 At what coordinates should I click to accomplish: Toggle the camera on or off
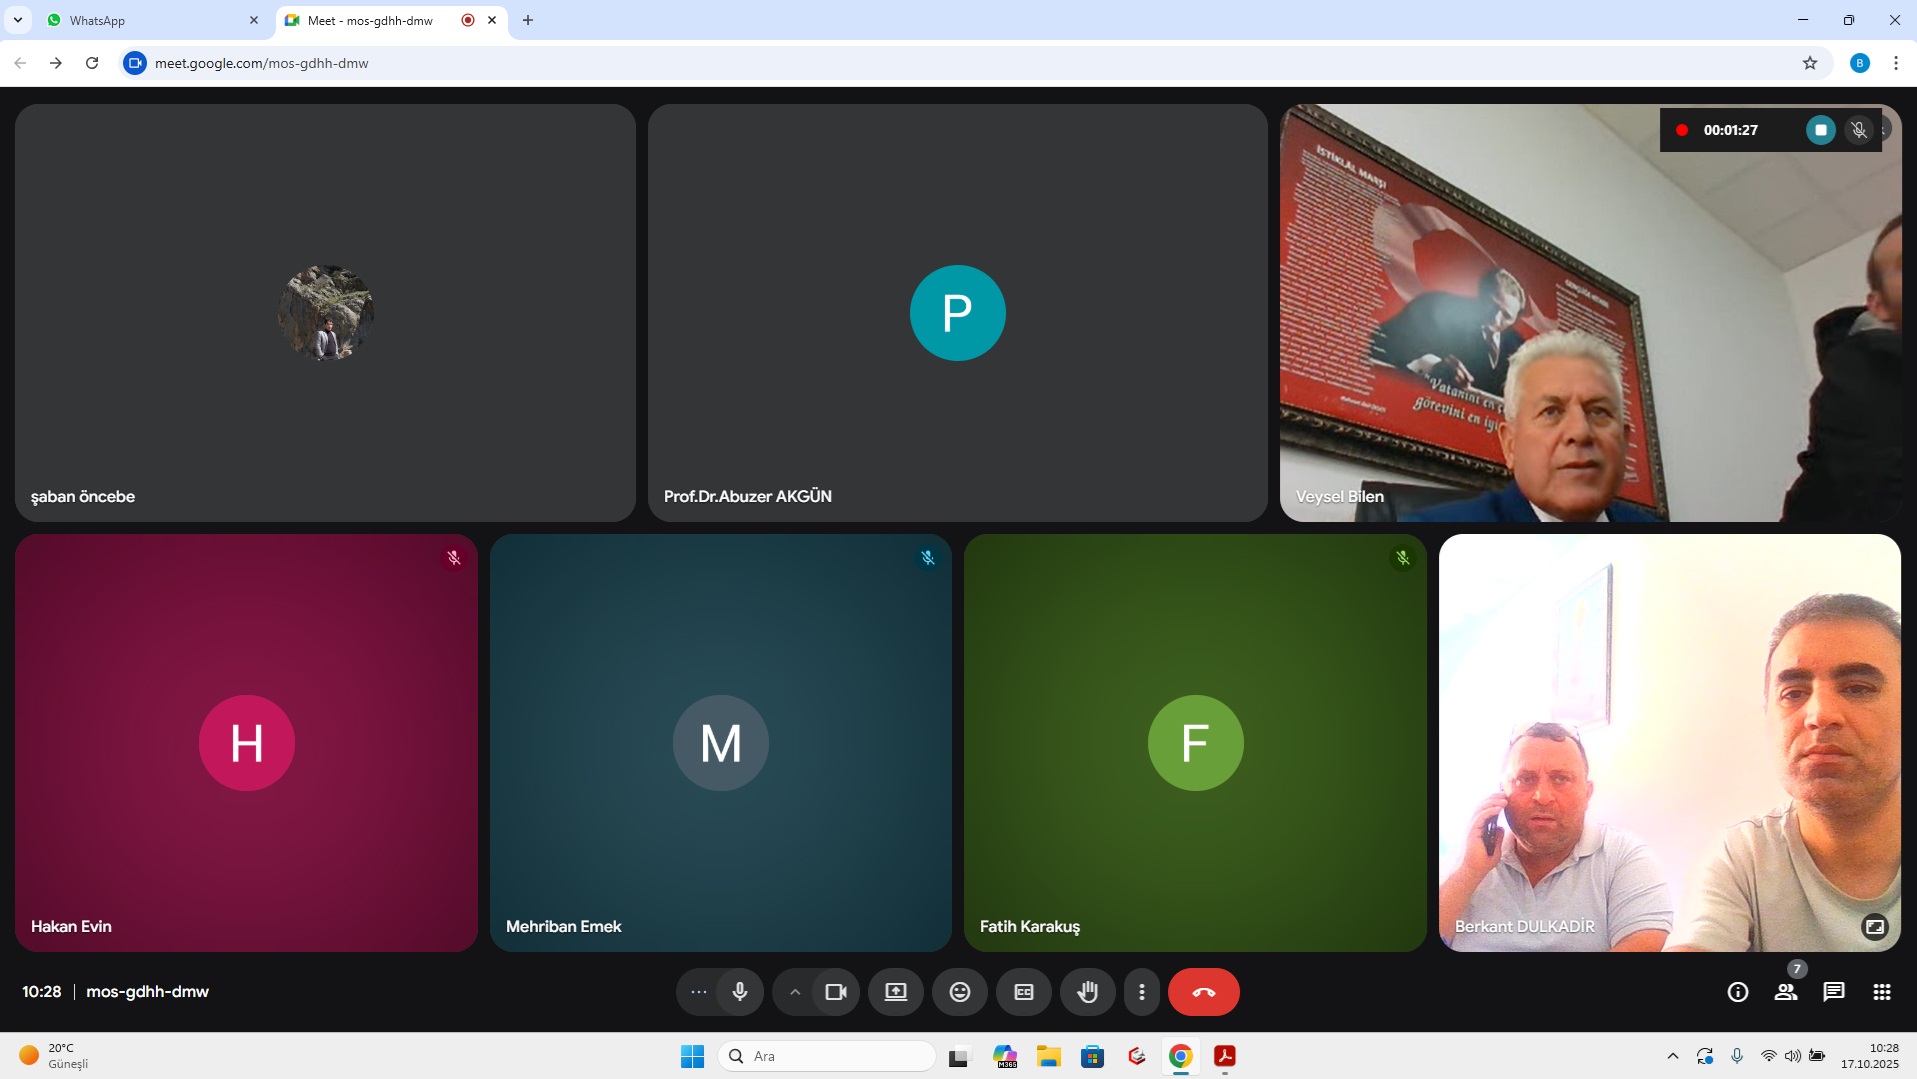click(x=836, y=992)
